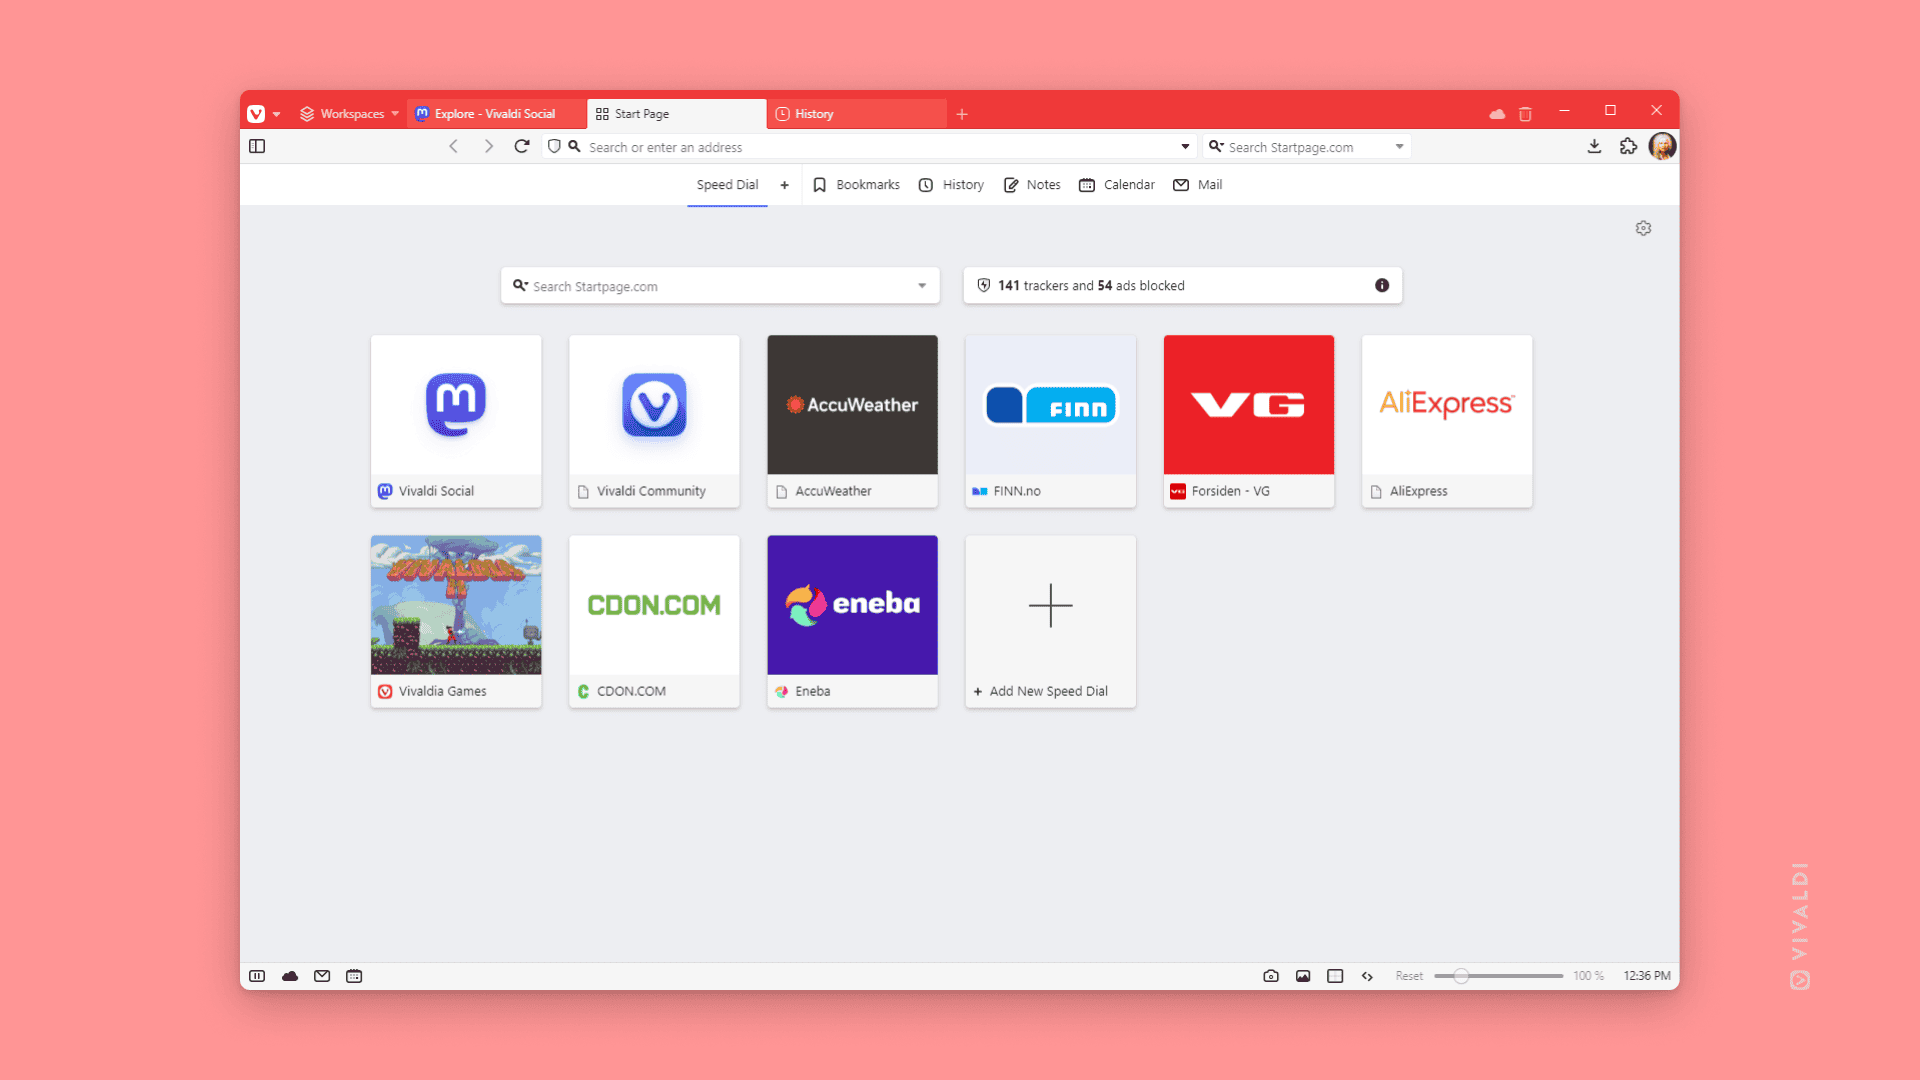Open the Downloads icon
This screenshot has width=1920, height=1080.
1594,146
